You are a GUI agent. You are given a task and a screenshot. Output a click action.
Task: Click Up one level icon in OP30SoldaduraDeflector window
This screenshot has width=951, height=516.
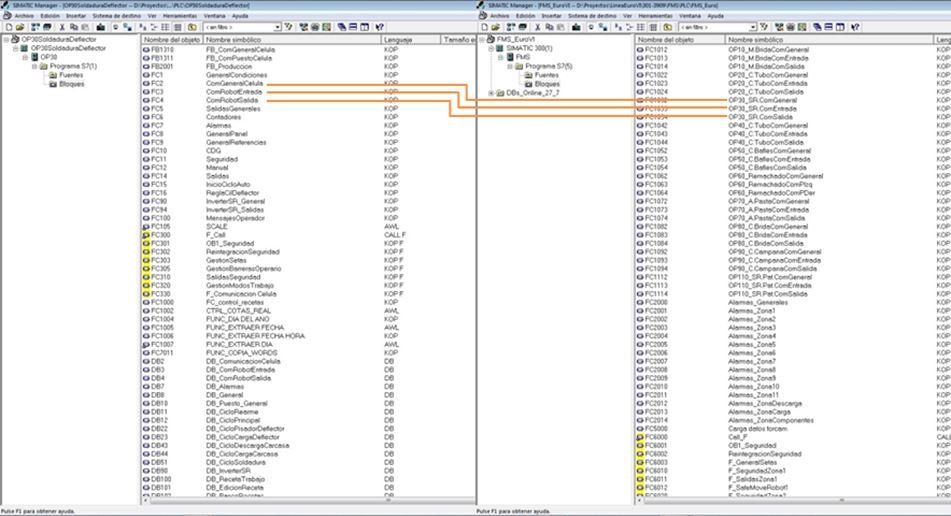[x=192, y=27]
